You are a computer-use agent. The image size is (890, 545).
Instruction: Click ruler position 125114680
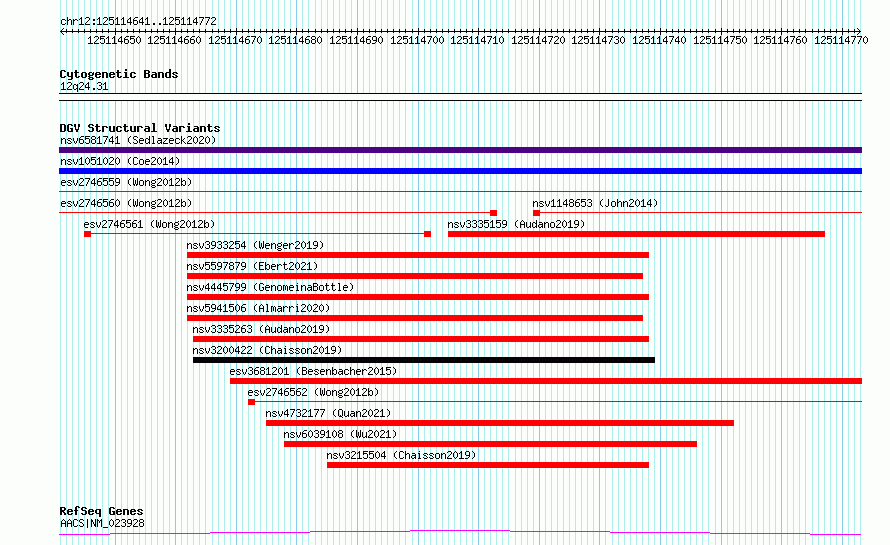click(x=295, y=40)
